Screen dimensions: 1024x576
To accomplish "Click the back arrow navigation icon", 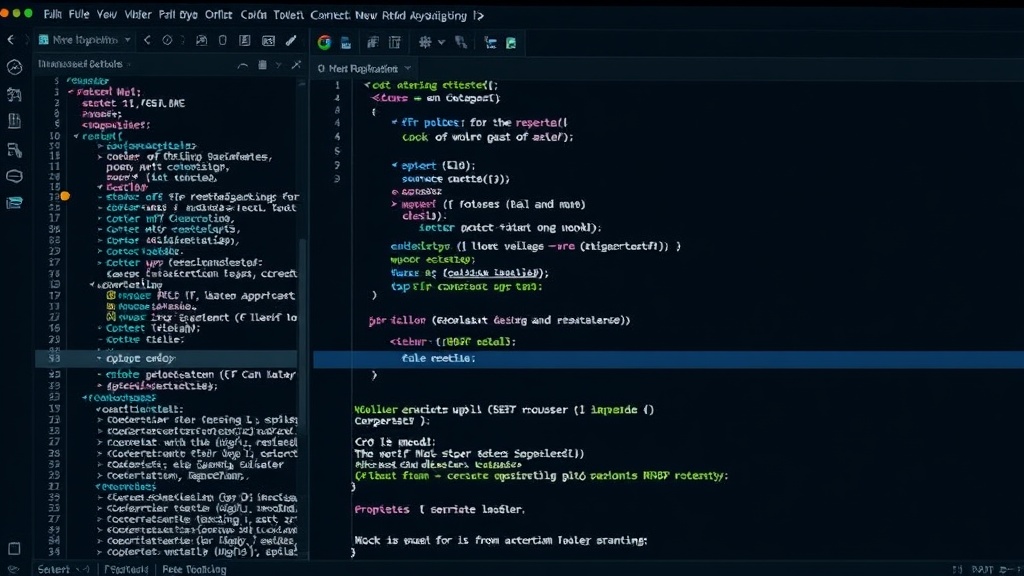I will coord(10,40).
